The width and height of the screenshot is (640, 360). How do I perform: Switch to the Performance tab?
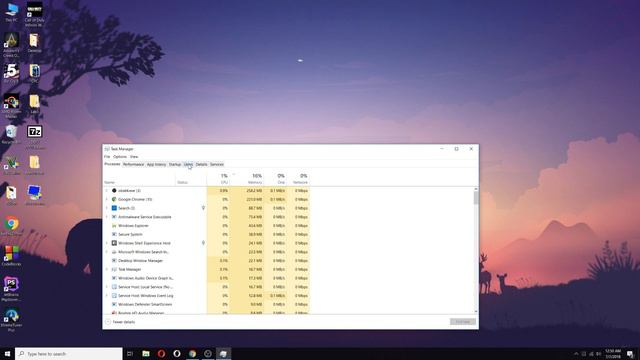[x=133, y=164]
